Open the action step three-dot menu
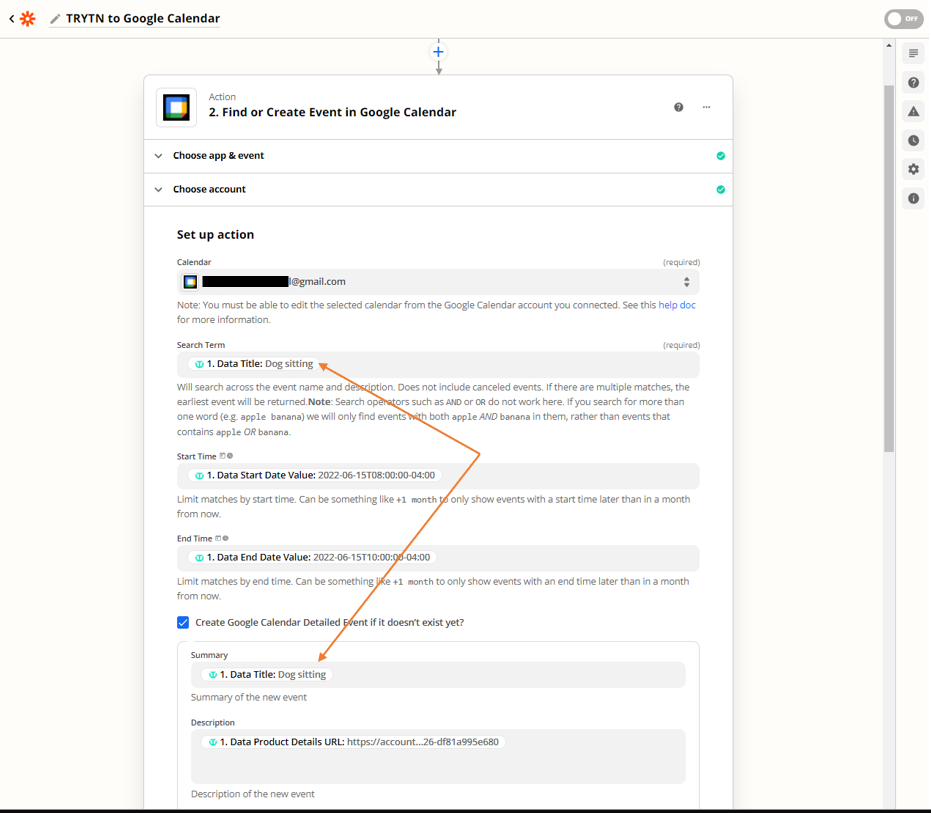Viewport: 931px width, 813px height. (x=707, y=107)
